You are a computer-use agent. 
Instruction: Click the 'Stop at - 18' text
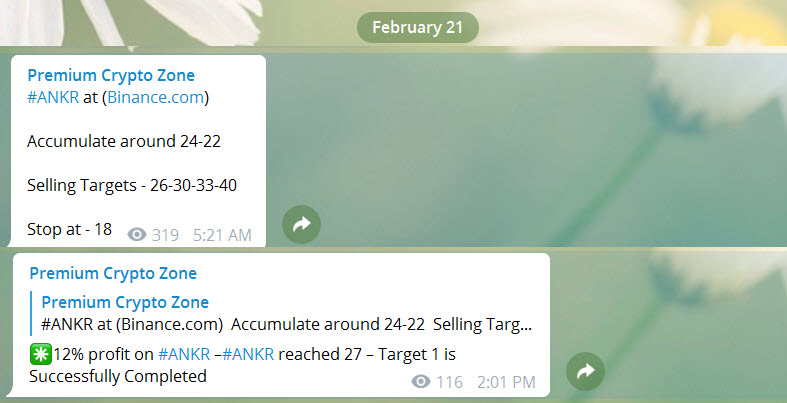click(69, 229)
